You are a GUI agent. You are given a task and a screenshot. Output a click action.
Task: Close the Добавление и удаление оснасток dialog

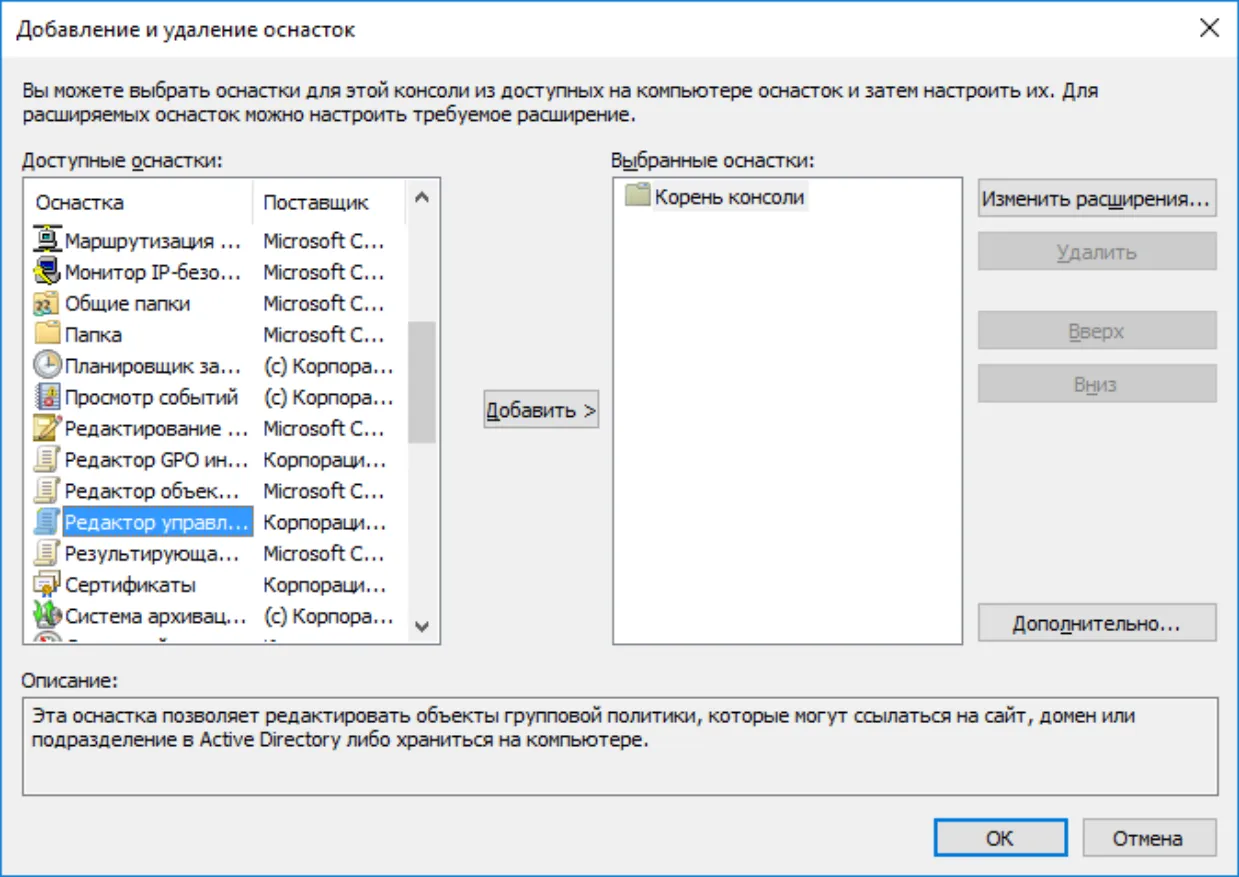[1209, 29]
